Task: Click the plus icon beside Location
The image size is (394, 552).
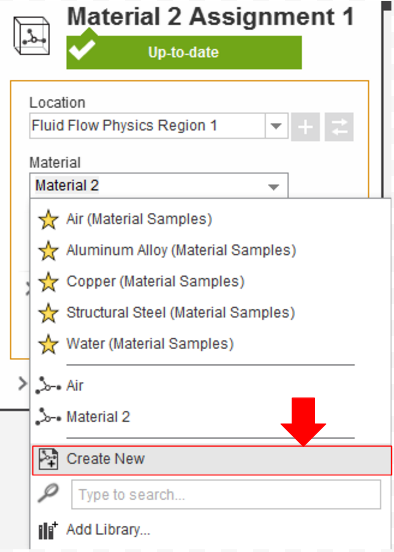Action: pyautogui.click(x=305, y=127)
